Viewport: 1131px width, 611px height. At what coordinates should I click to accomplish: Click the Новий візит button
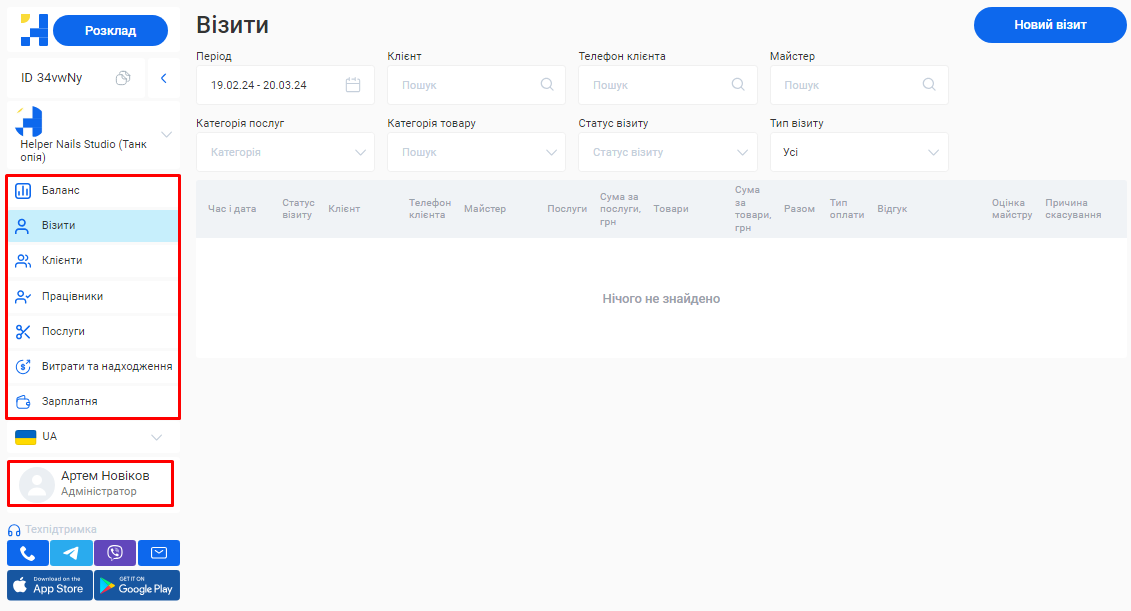pos(1049,25)
